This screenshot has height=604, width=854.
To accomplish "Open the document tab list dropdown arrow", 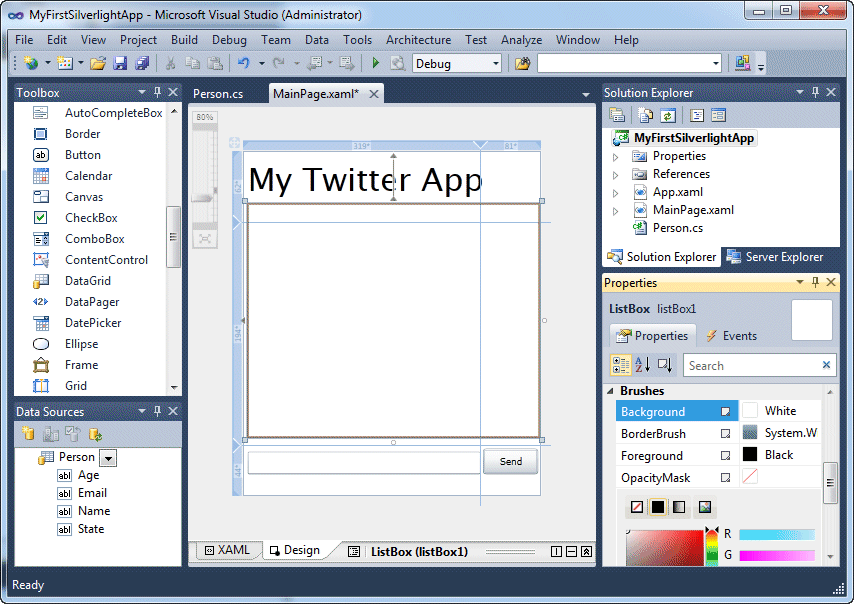I will click(x=586, y=95).
